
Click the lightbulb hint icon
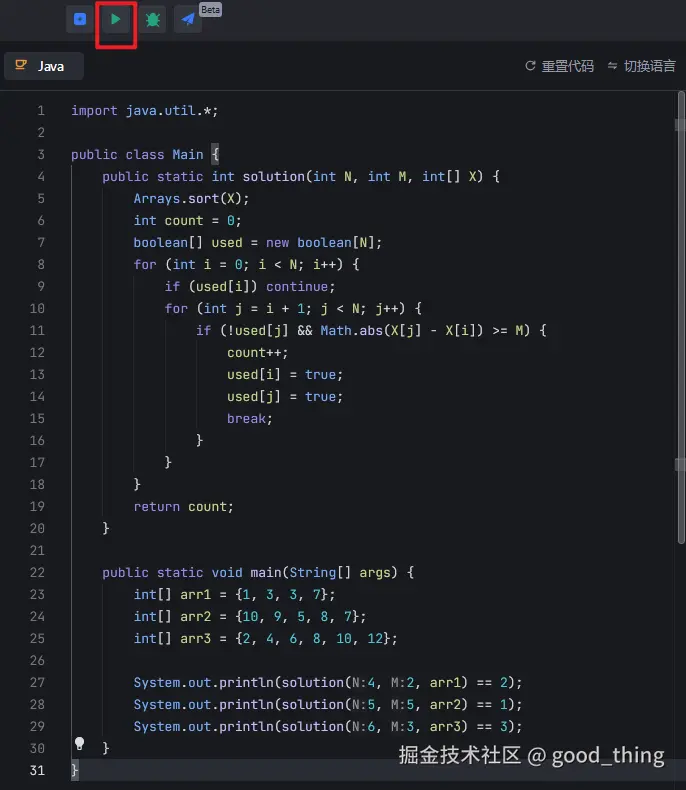[80, 744]
